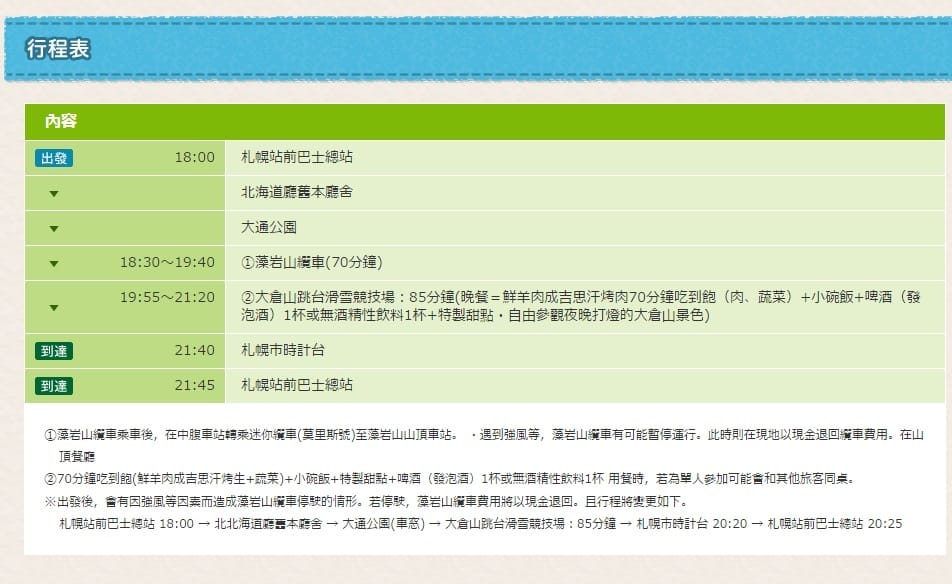Click the 到達 badge beside 21:40
952x584 pixels.
tap(54, 351)
